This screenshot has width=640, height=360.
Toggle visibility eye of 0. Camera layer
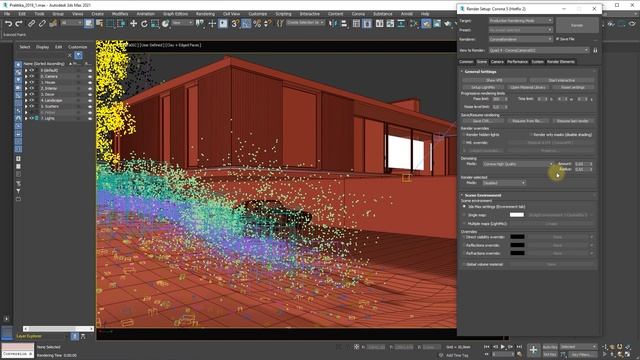(31, 76)
